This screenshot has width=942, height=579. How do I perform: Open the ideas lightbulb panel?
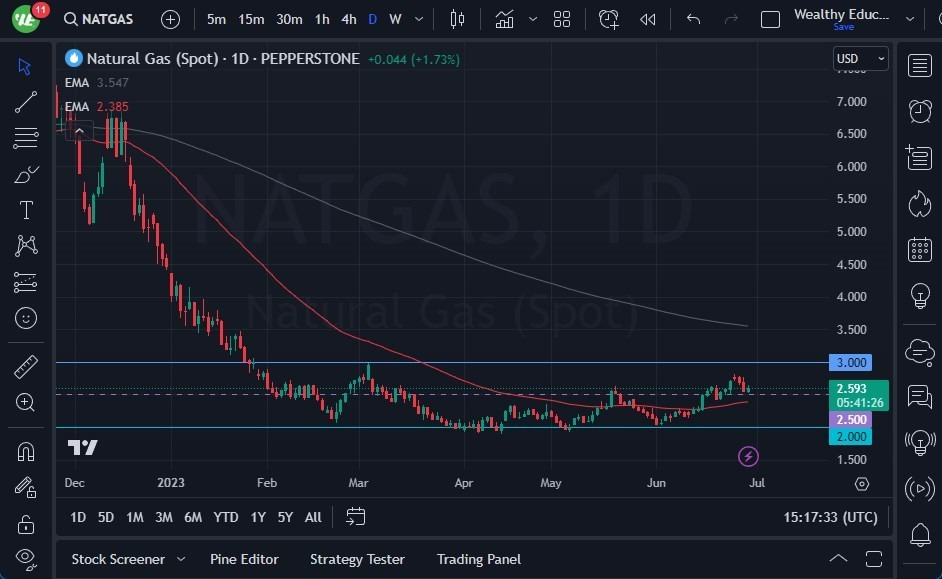(920, 296)
